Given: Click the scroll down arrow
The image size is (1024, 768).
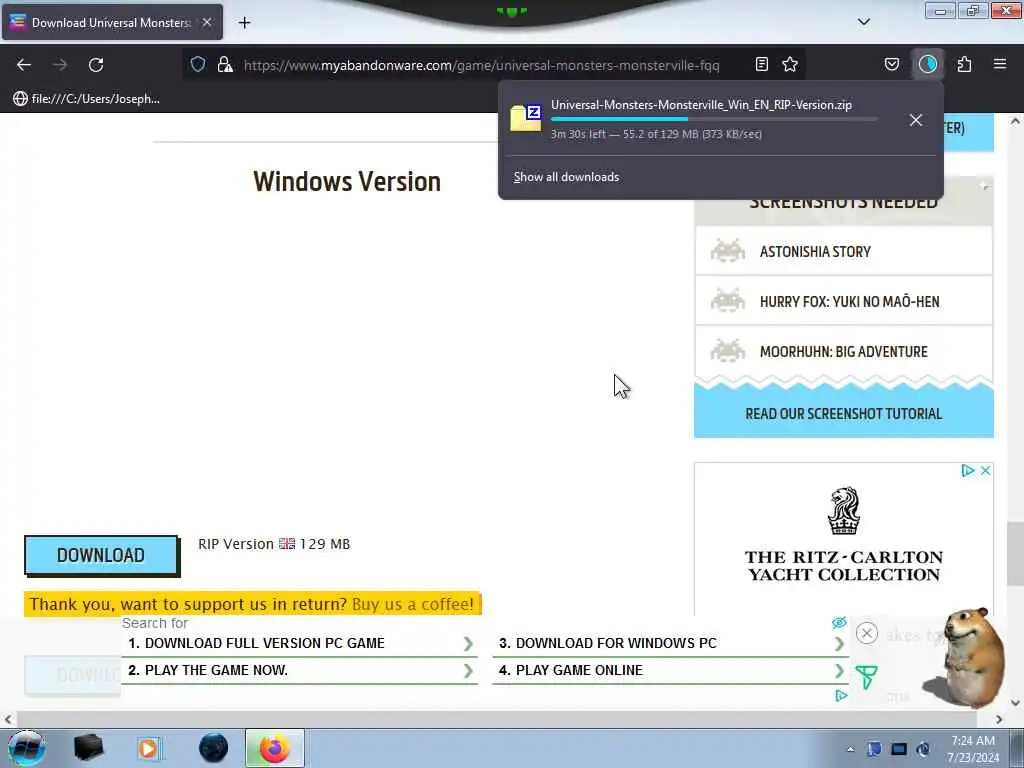Looking at the screenshot, I should (1015, 703).
